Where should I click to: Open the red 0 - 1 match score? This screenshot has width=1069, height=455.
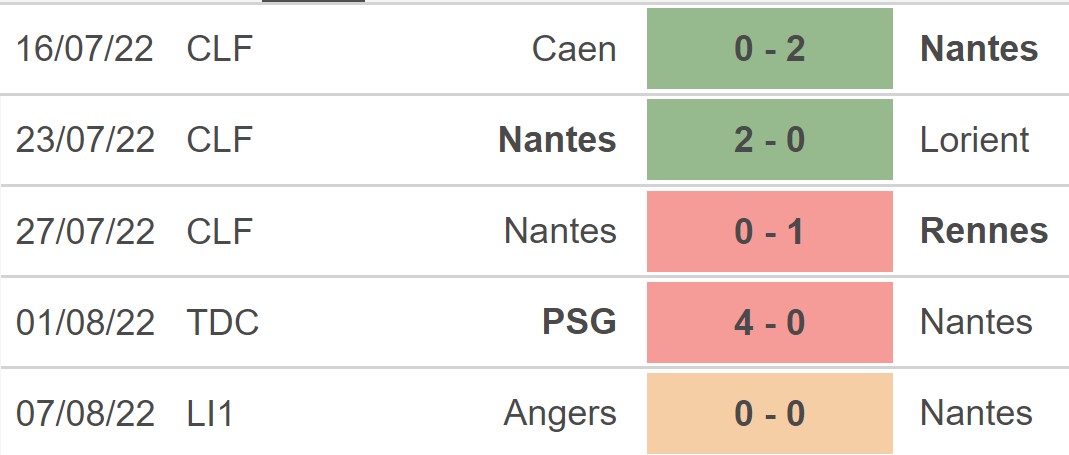coord(769,231)
